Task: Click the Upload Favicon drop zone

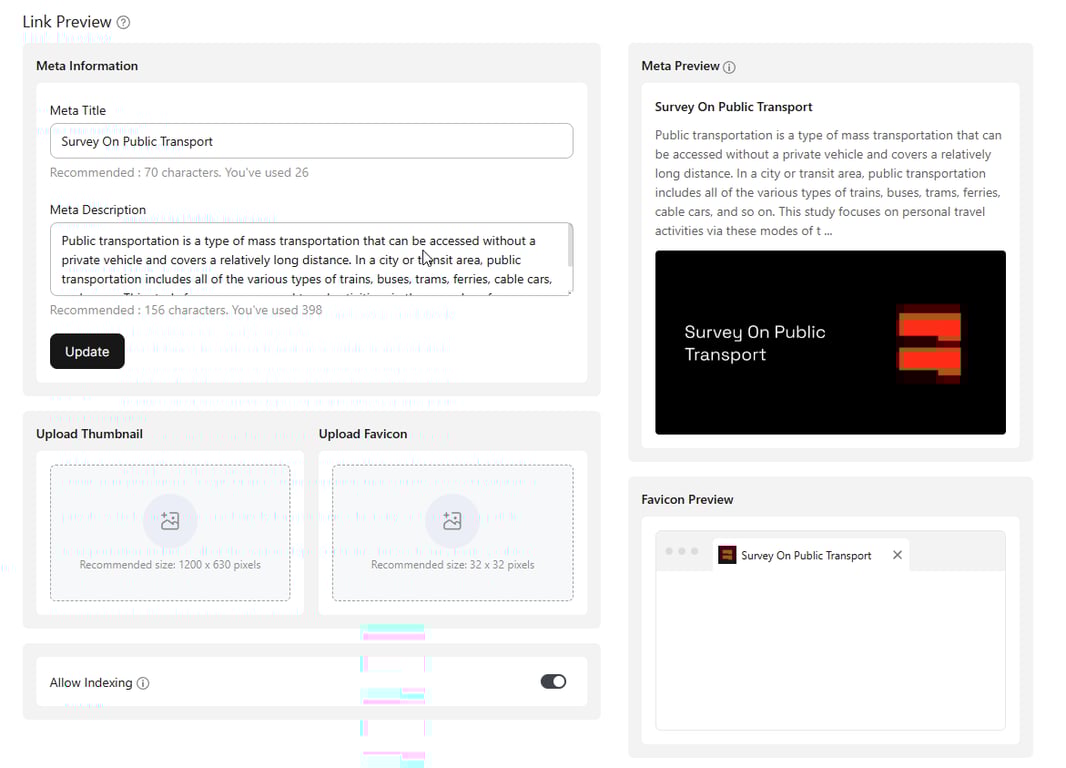Action: click(x=453, y=533)
